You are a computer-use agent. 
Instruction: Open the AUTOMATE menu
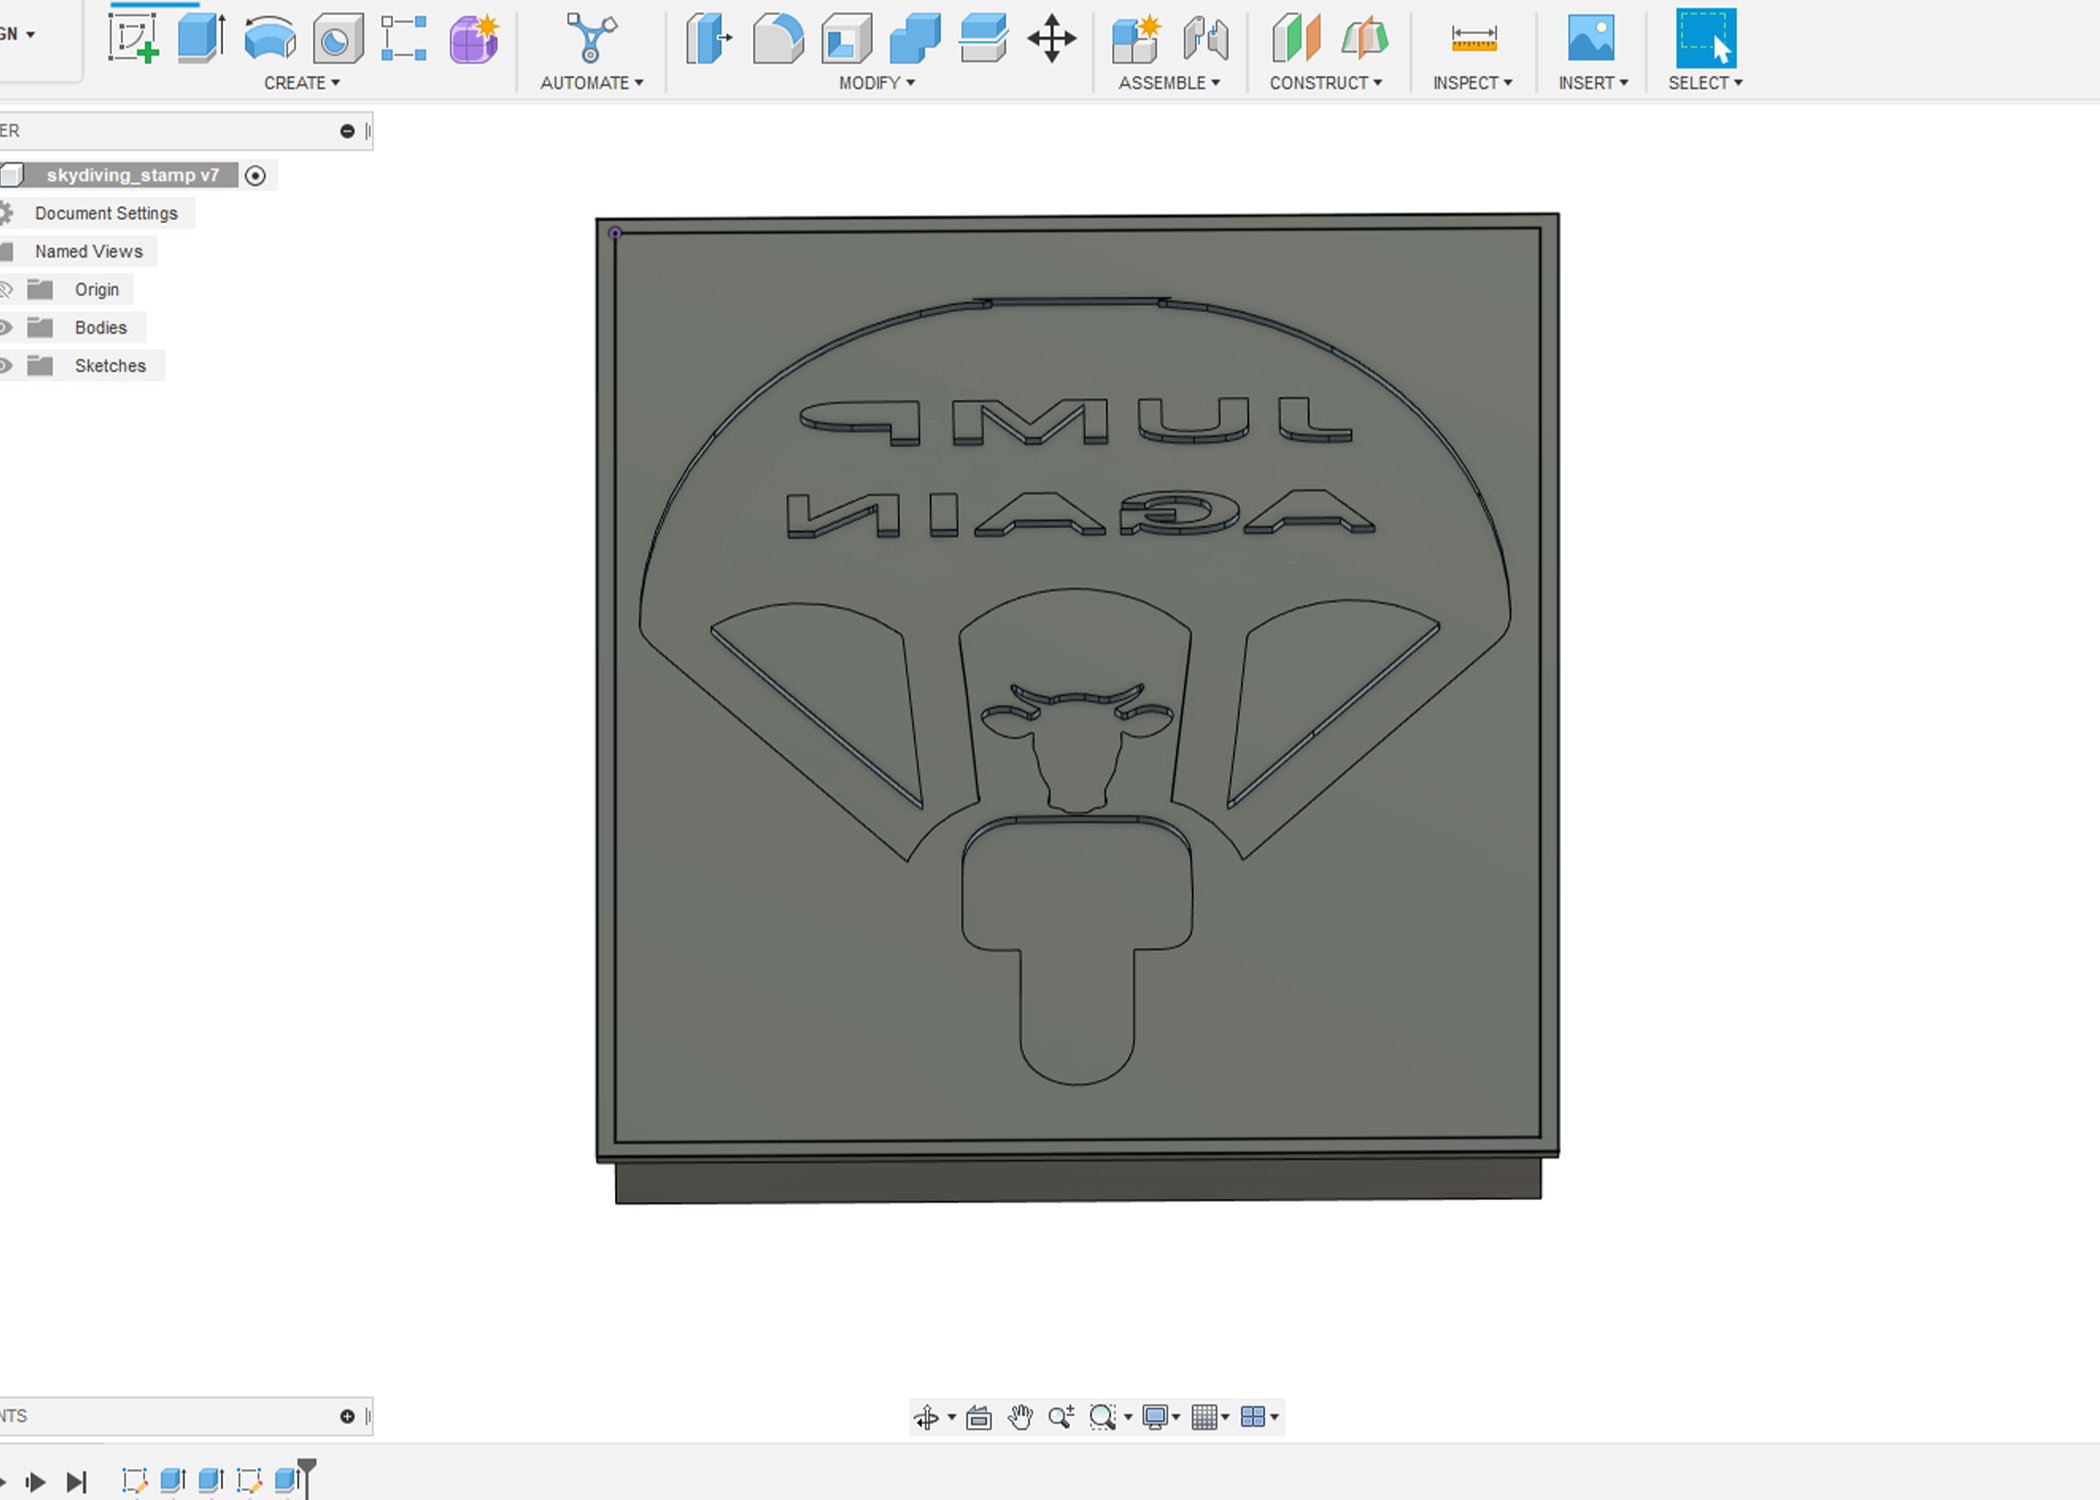(591, 83)
